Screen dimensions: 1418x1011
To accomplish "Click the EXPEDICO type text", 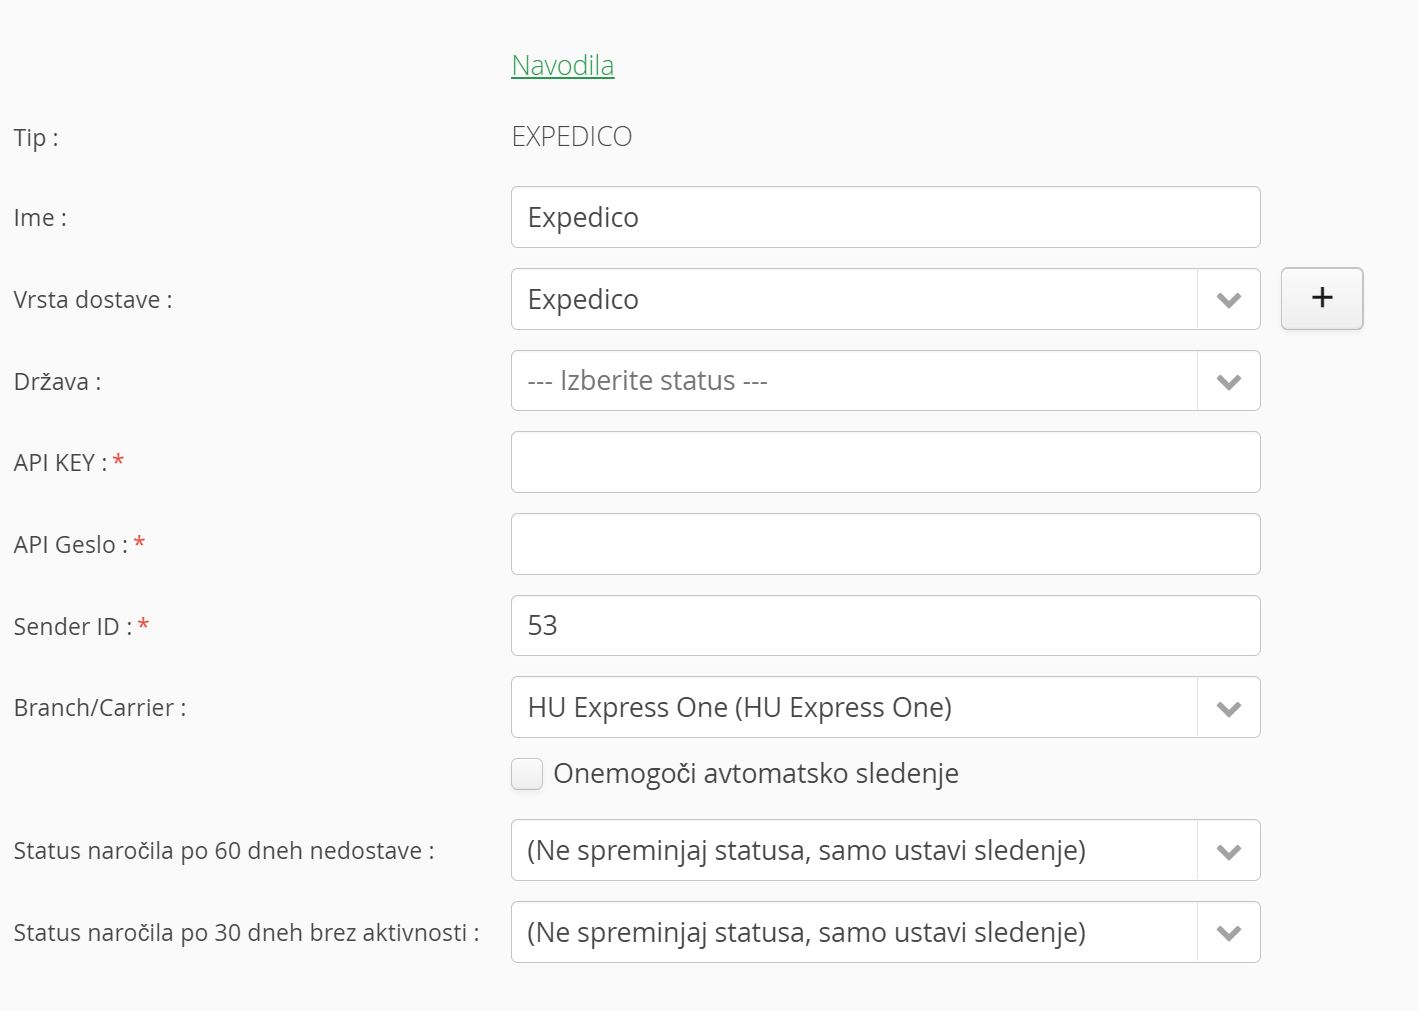I will (x=572, y=136).
